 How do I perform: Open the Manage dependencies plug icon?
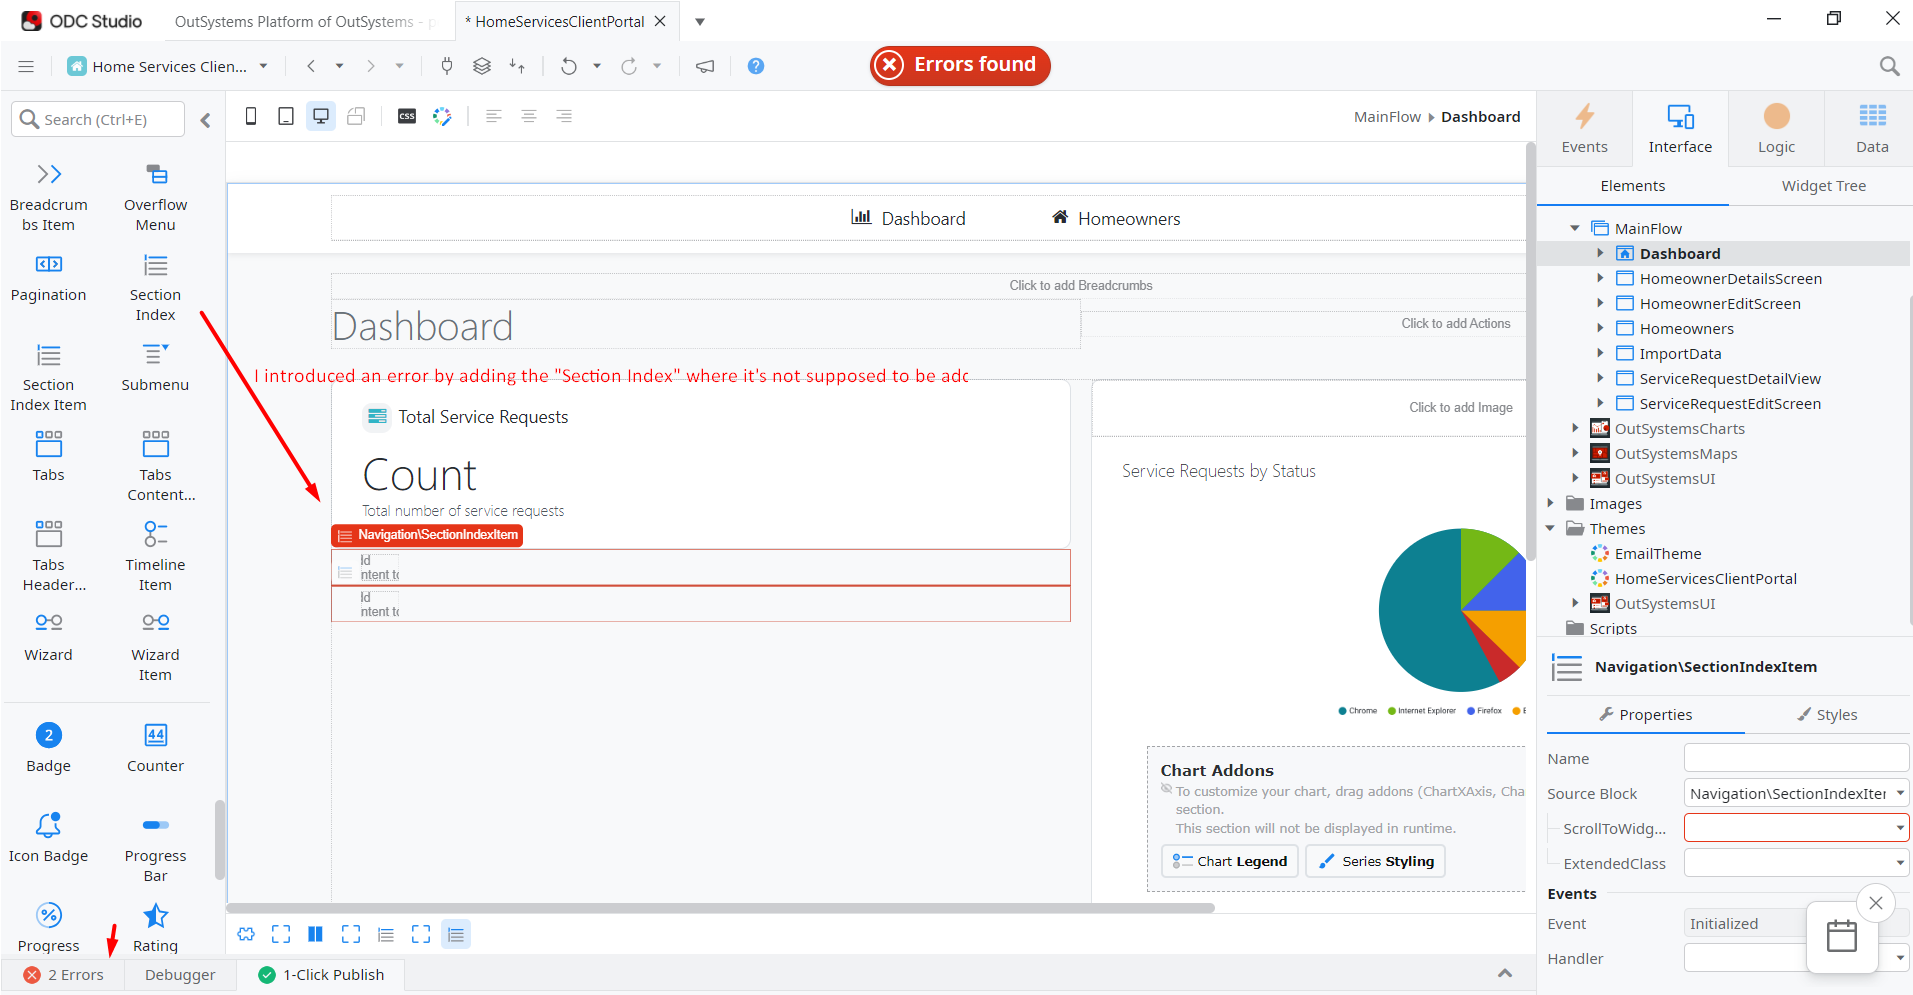447,66
